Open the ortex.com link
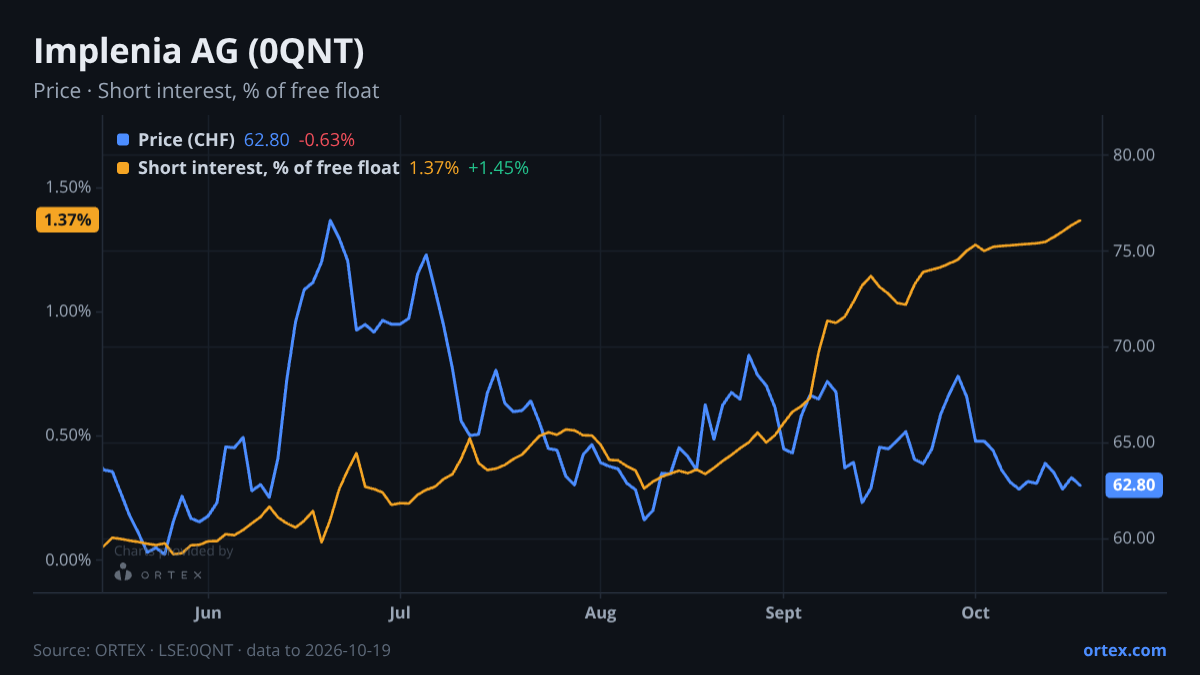Image resolution: width=1200 pixels, height=675 pixels. point(1125,650)
